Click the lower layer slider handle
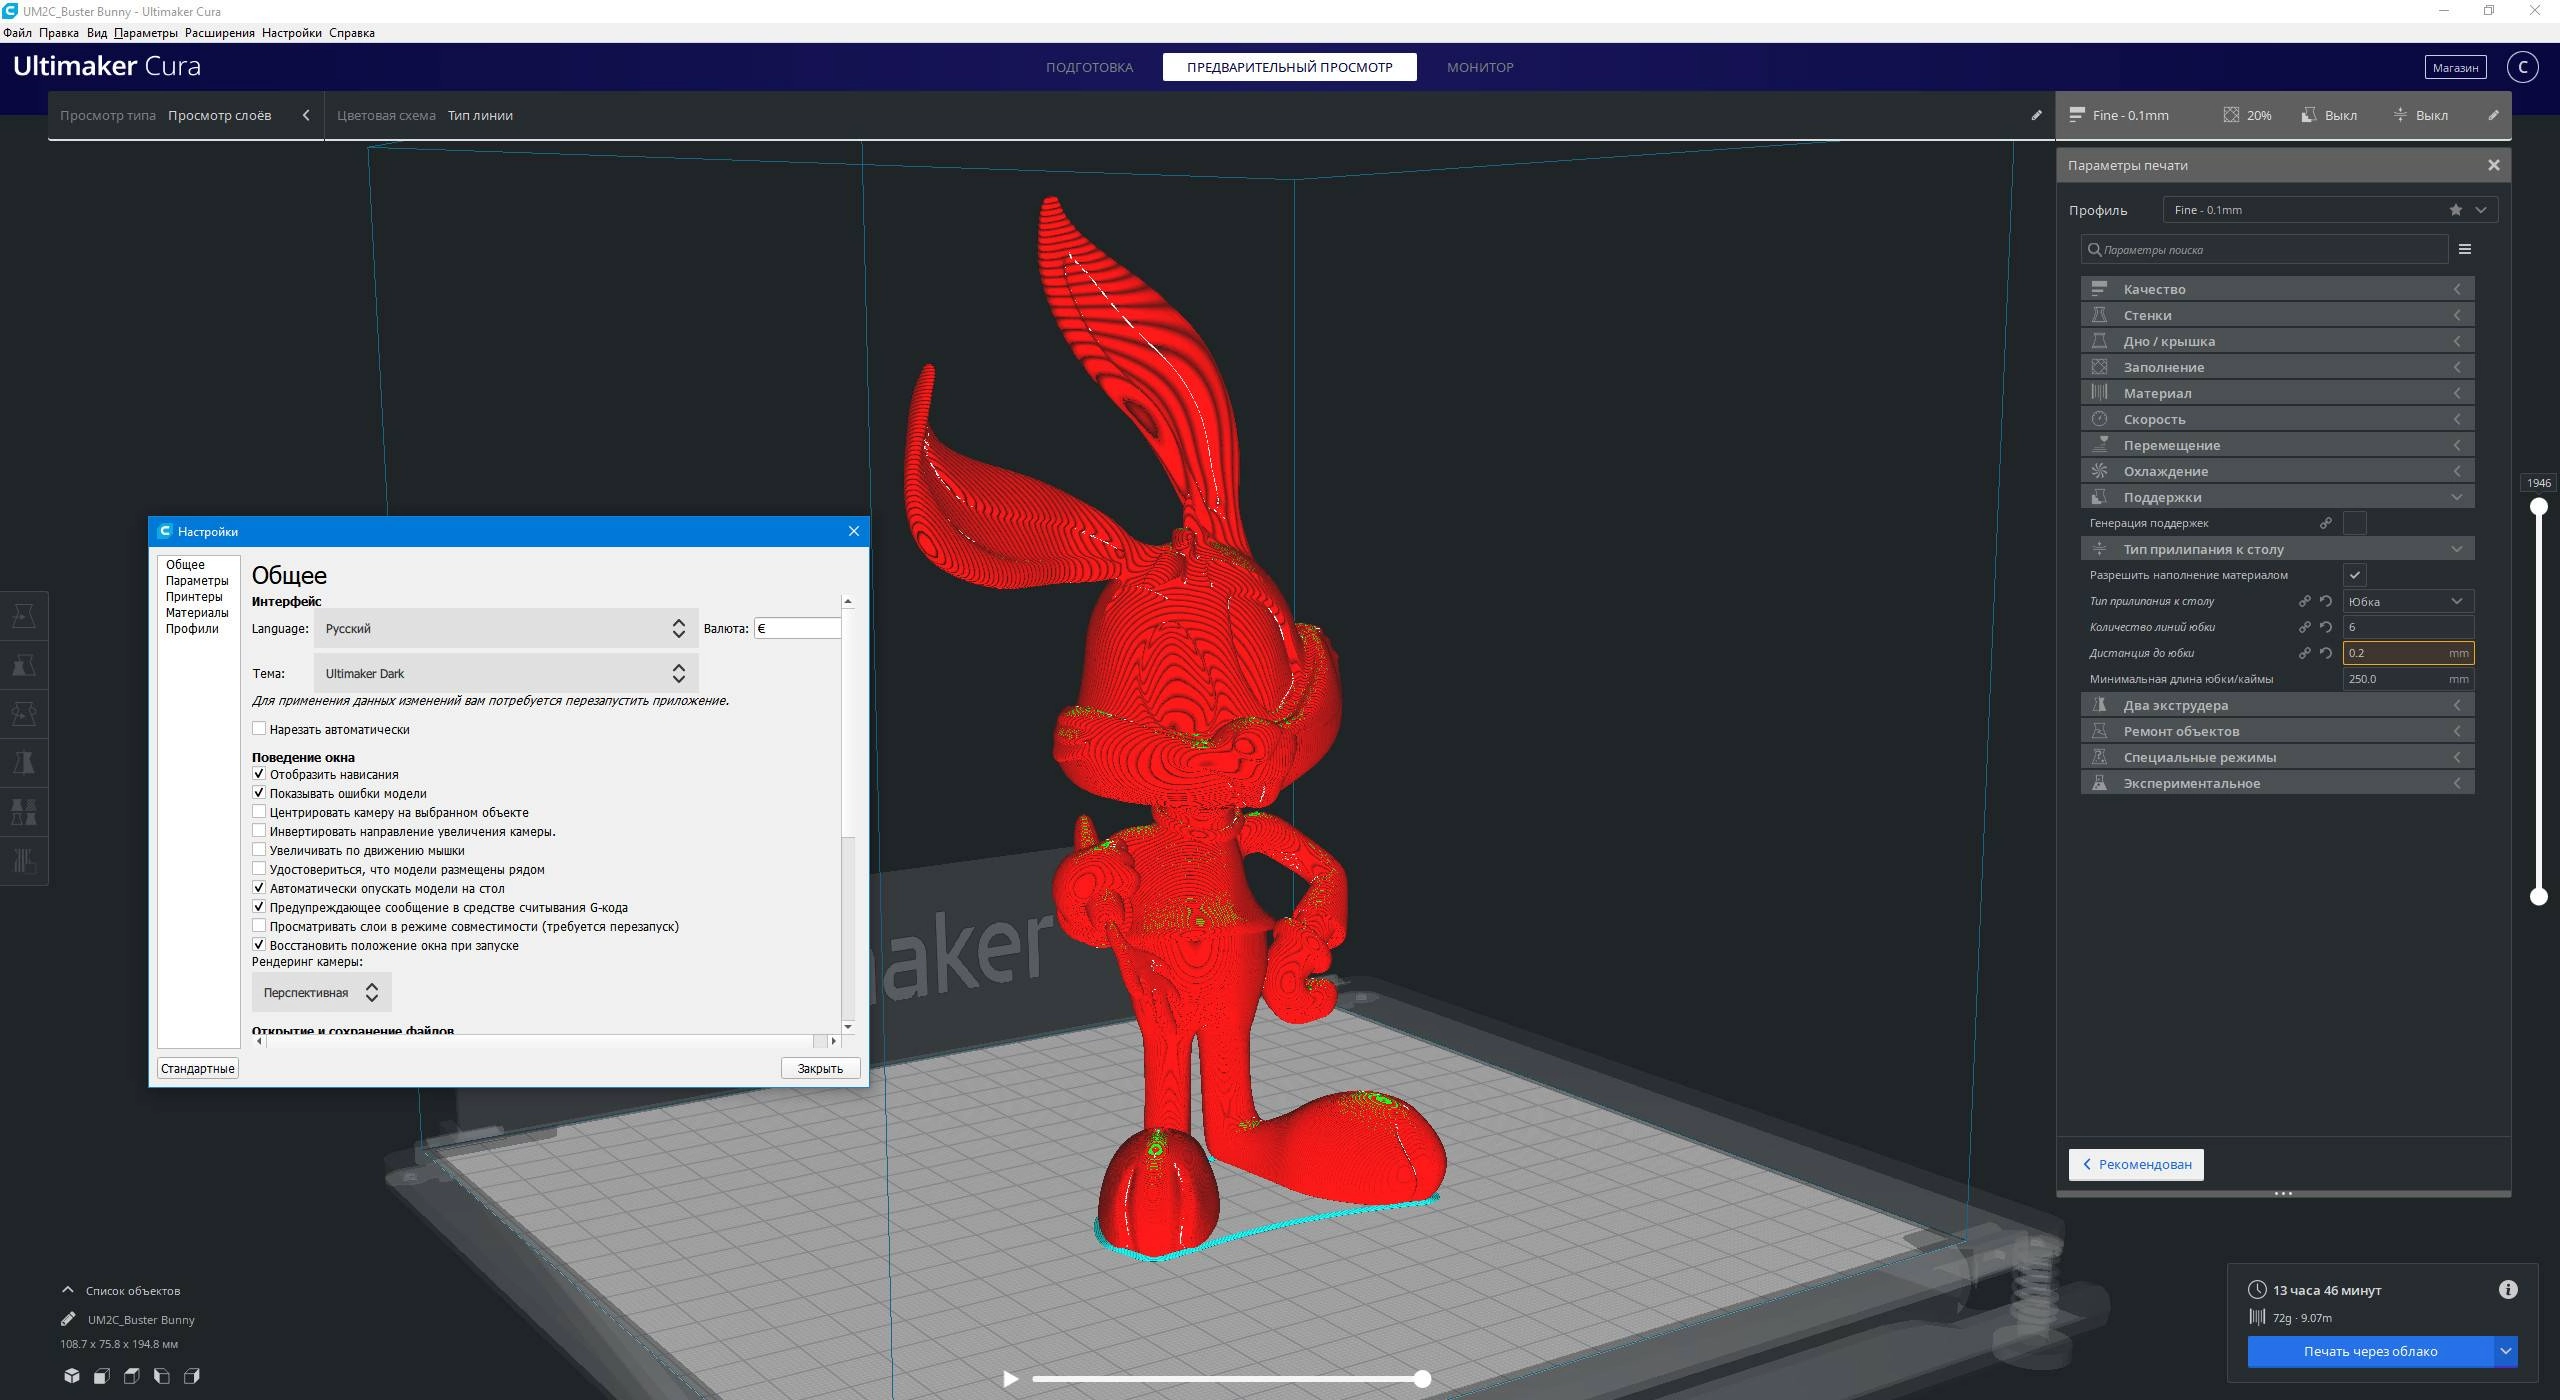Viewport: 2560px width, 1400px height. click(2538, 897)
